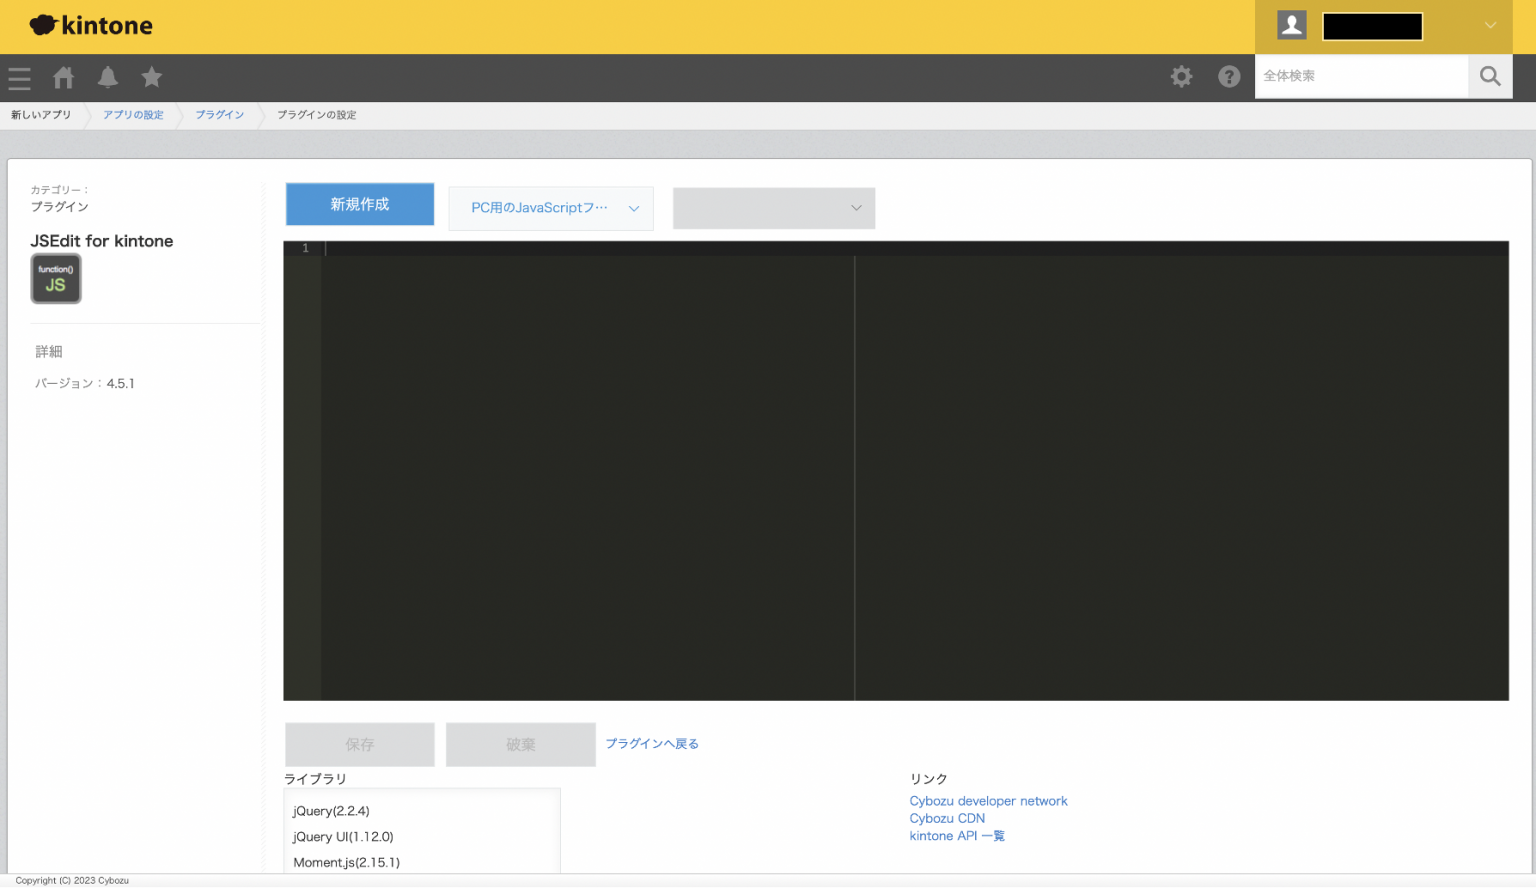This screenshot has width=1536, height=888.
Task: Click the search magnifier icon
Action: [x=1489, y=76]
